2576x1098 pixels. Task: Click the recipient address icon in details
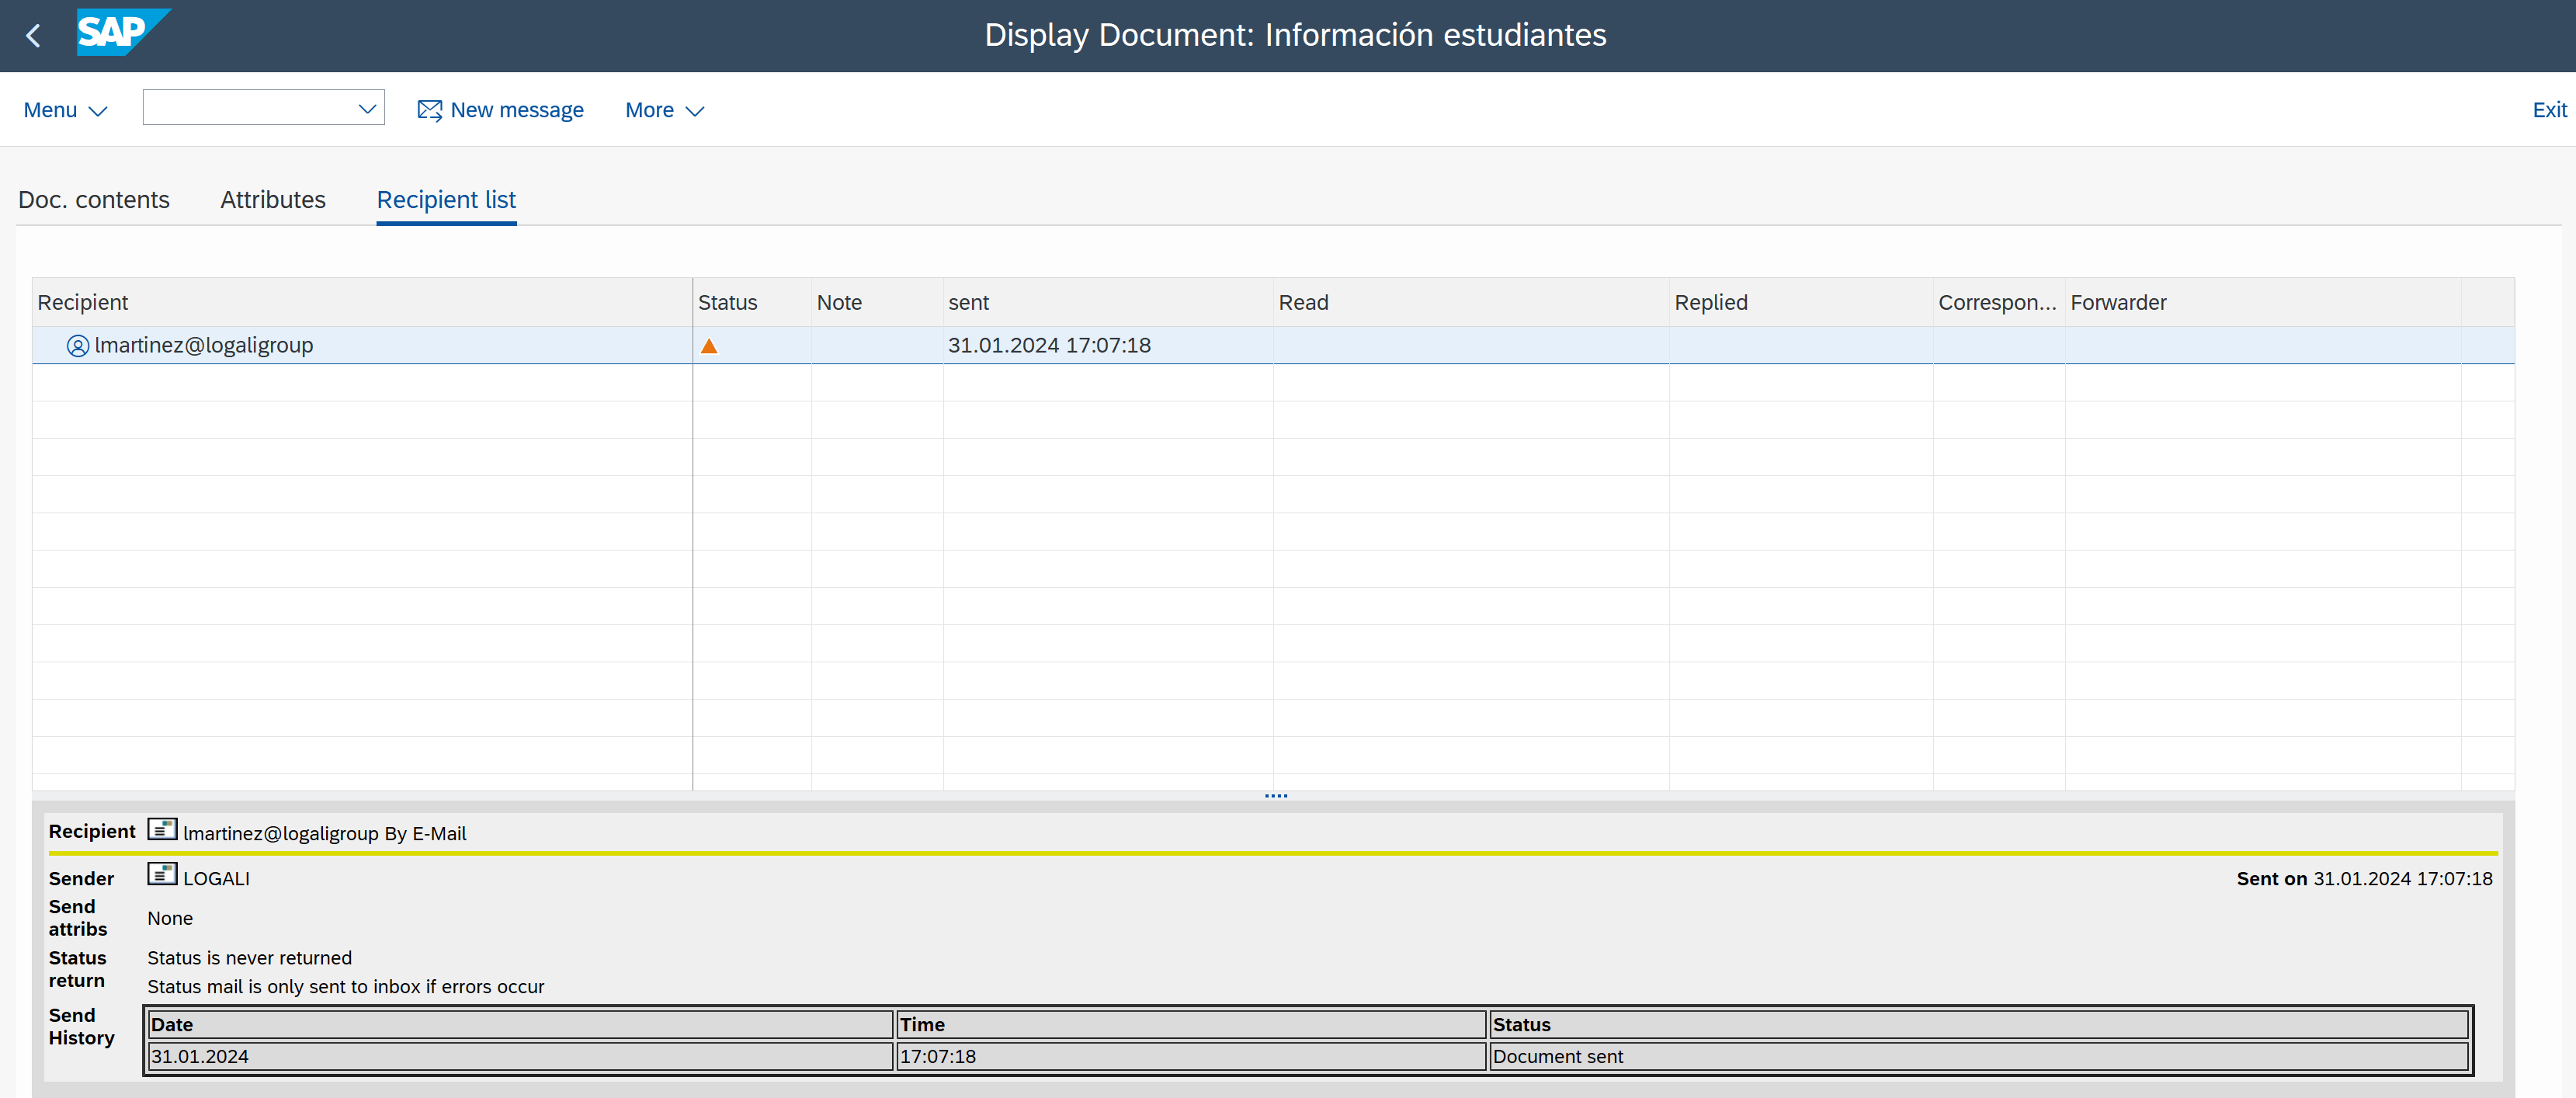pyautogui.click(x=162, y=830)
